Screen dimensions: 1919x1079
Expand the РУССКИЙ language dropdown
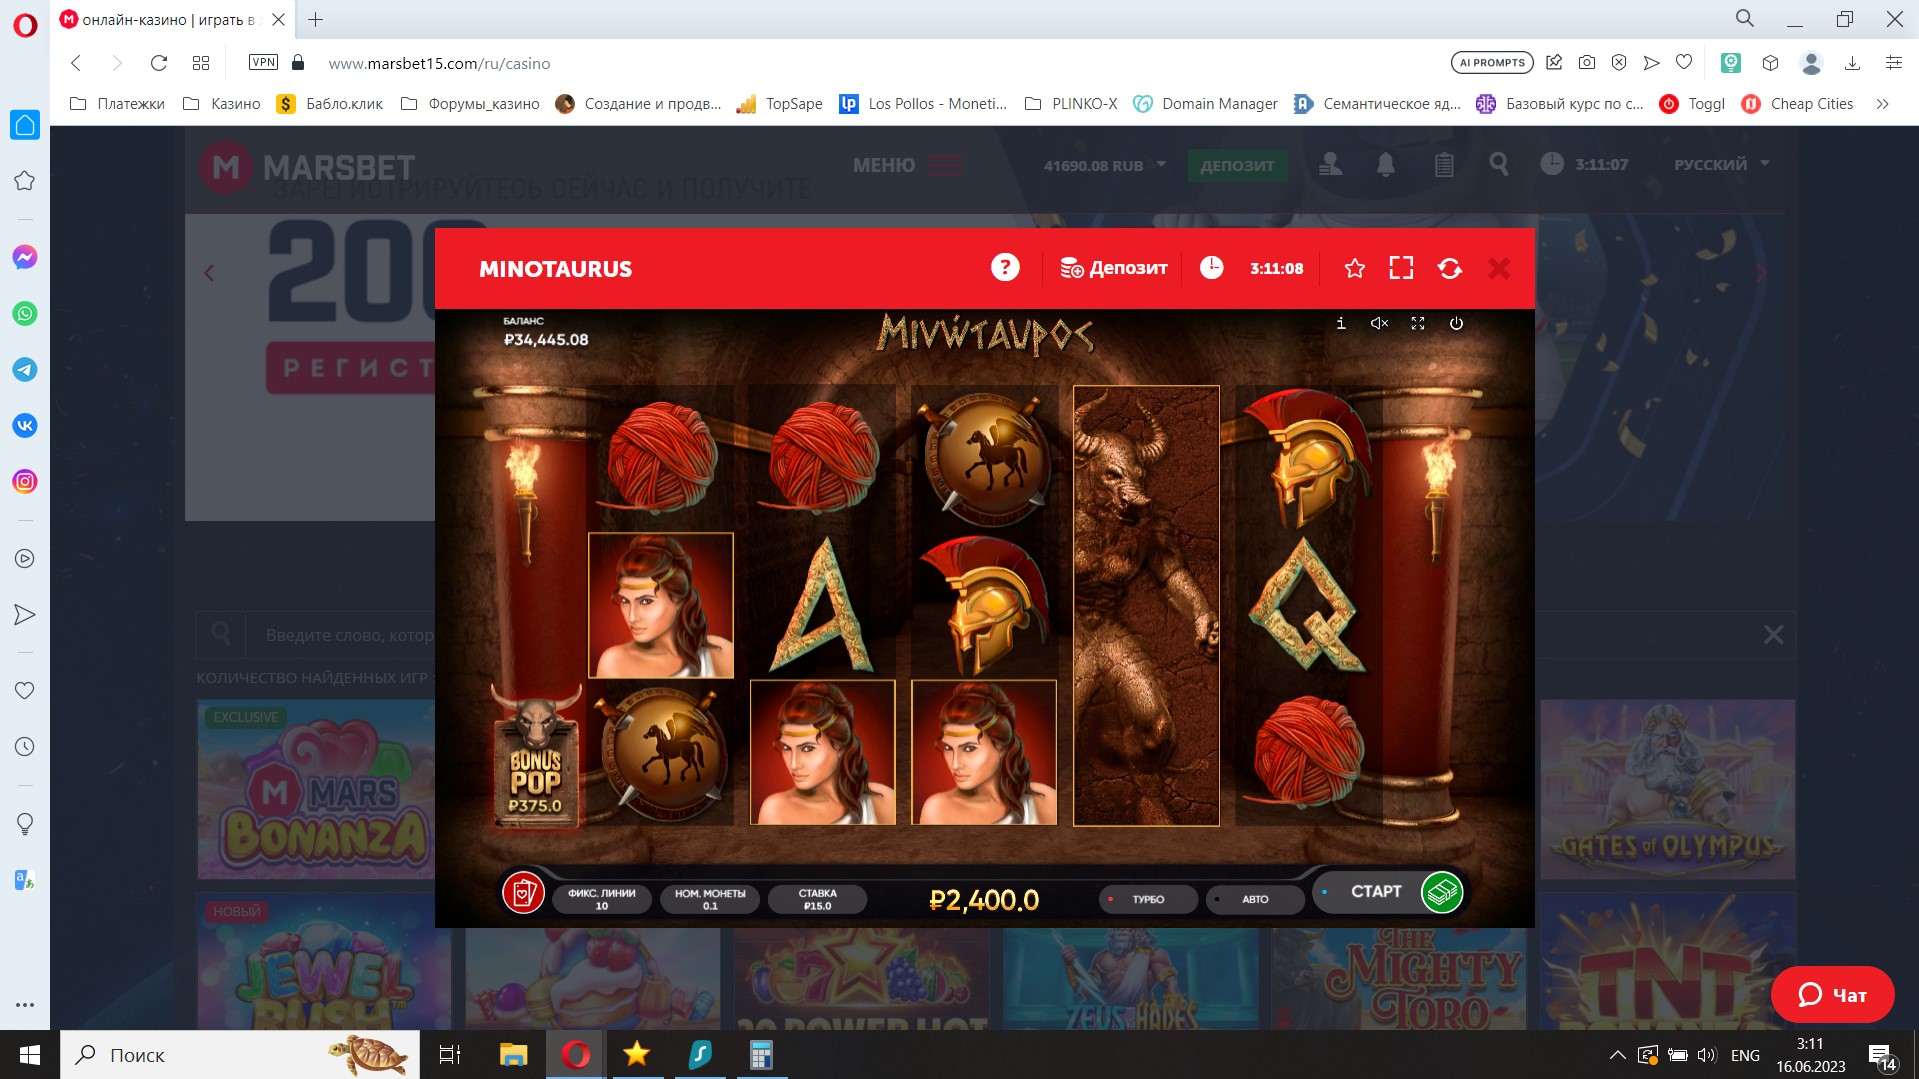coord(1722,164)
